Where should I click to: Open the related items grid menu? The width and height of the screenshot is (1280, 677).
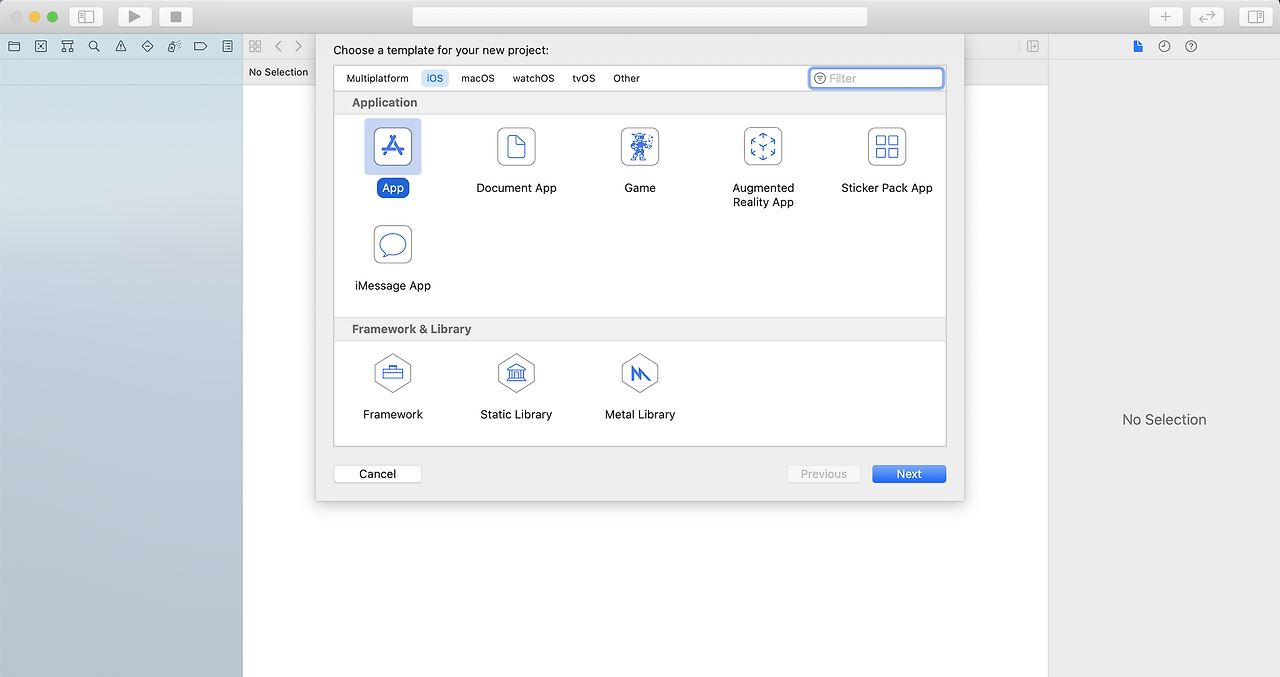pyautogui.click(x=255, y=46)
